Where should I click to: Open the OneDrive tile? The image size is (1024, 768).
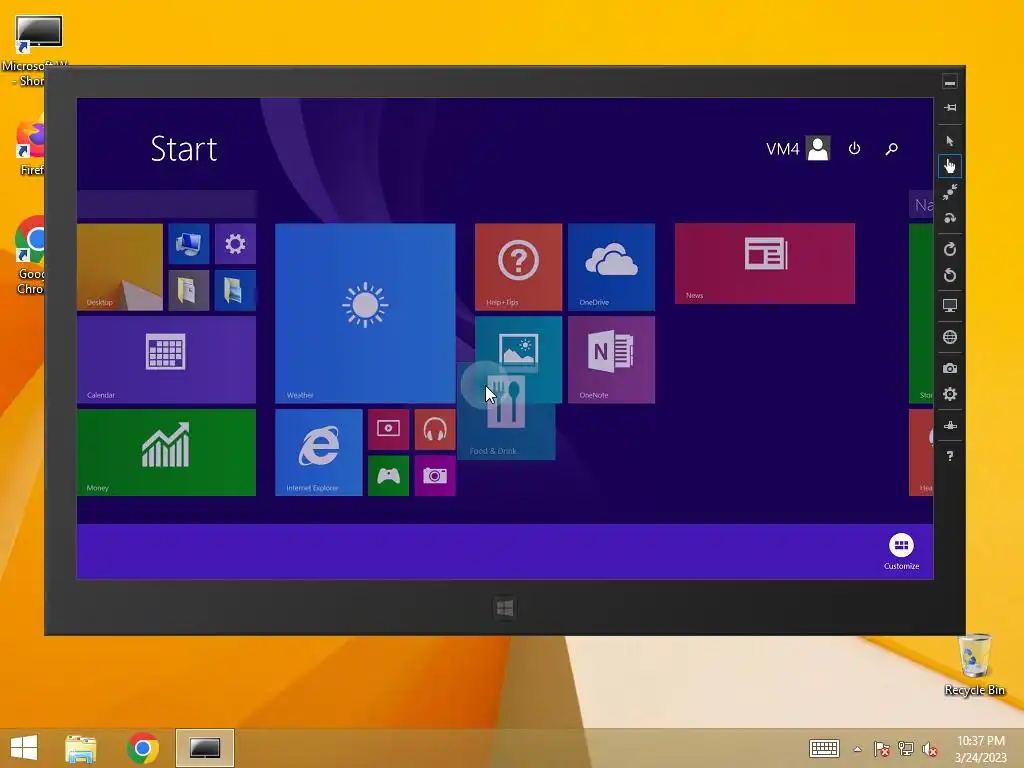[611, 267]
